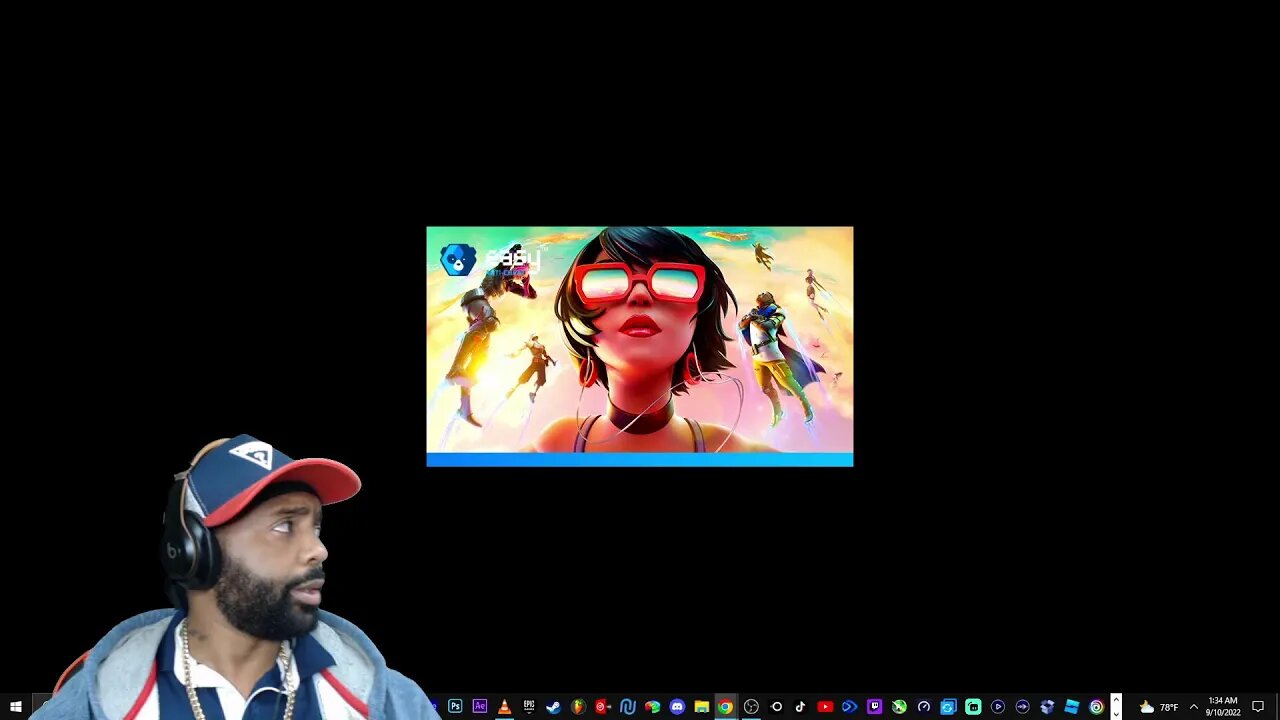Viewport: 1280px width, 720px height.
Task: Open TikTok from the taskbar
Action: pyautogui.click(x=800, y=707)
